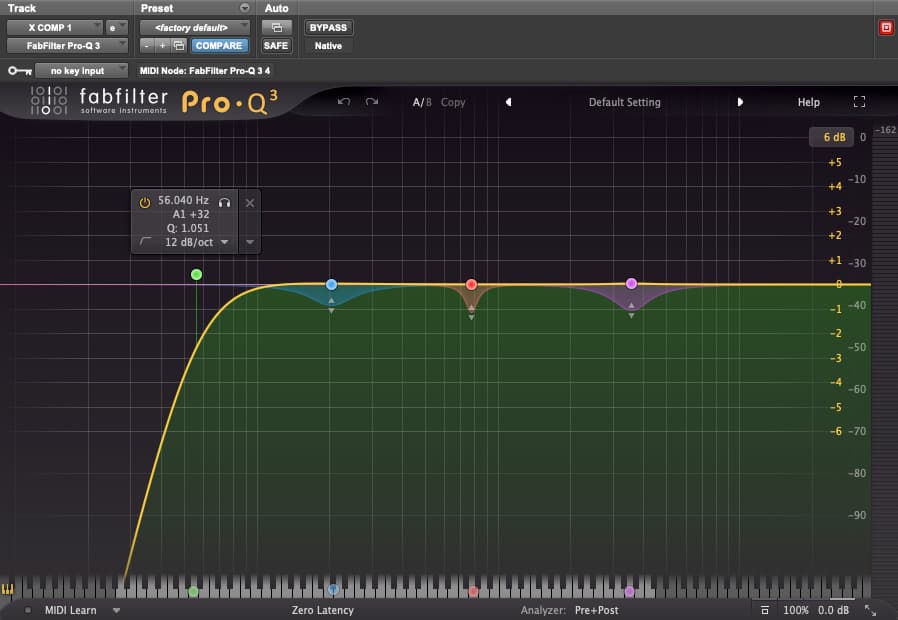Click purple band gain arrows below node
The width and height of the screenshot is (898, 620).
[631, 310]
